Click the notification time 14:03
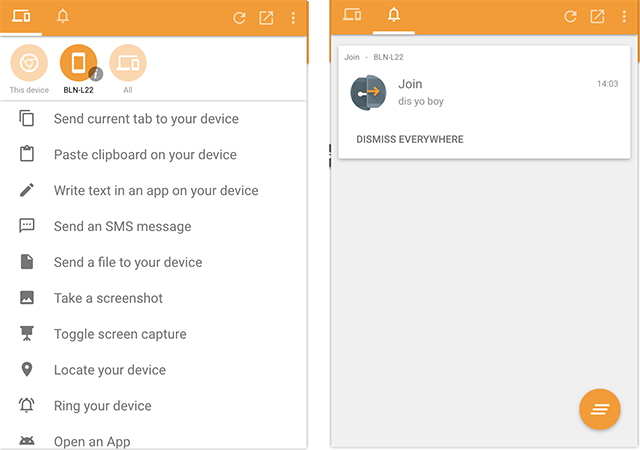The height and width of the screenshot is (450, 640). 607,84
